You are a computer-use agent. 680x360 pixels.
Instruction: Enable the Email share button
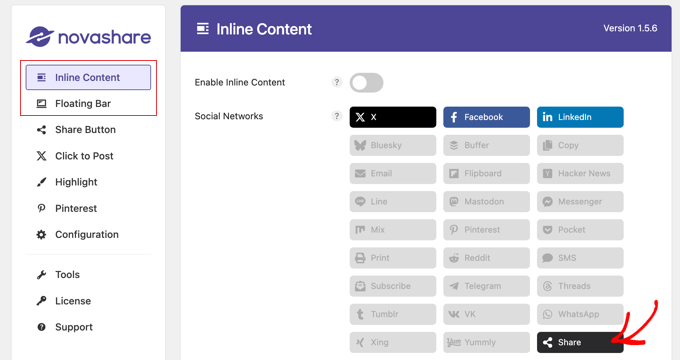[x=393, y=173]
